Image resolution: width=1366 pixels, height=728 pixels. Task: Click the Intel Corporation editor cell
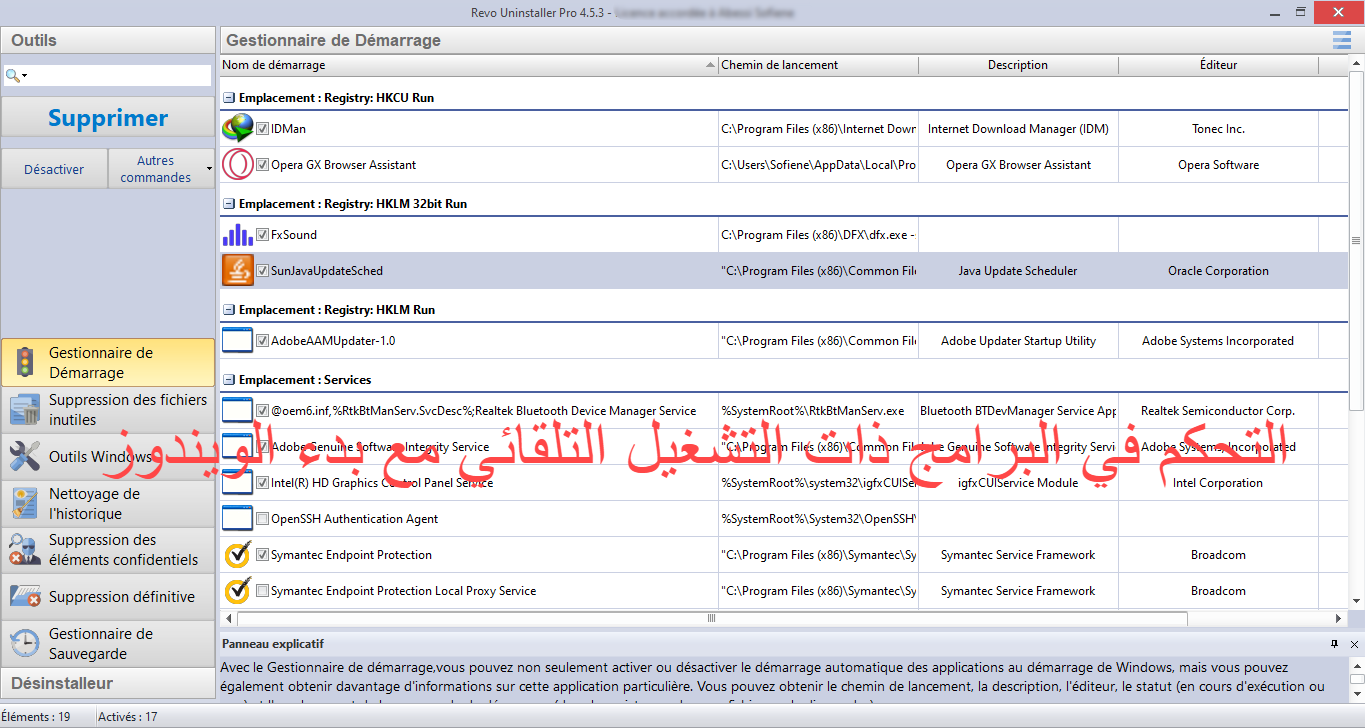coord(1218,483)
